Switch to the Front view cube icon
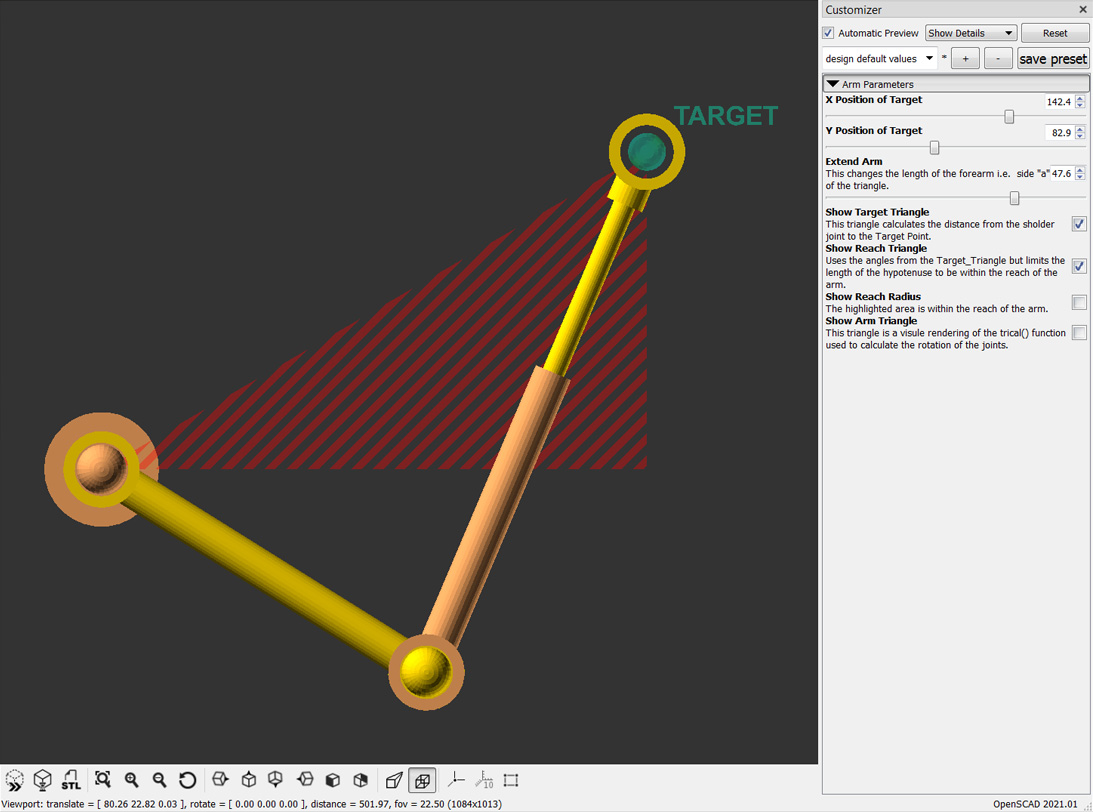Screen dimensions: 1093x812 (x=333, y=780)
